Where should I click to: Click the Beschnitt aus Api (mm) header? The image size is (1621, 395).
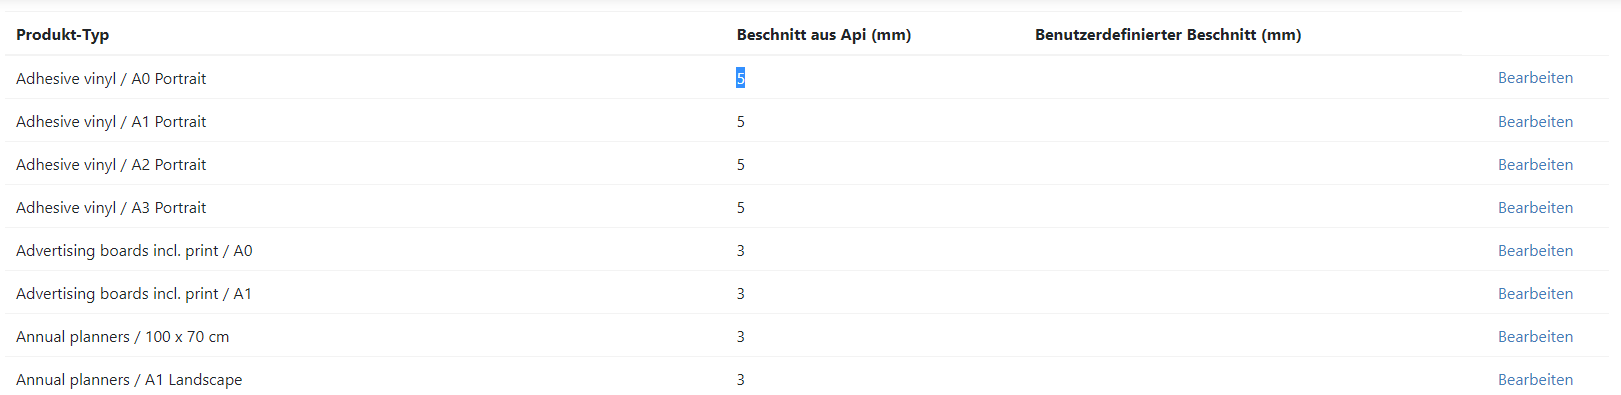[824, 35]
